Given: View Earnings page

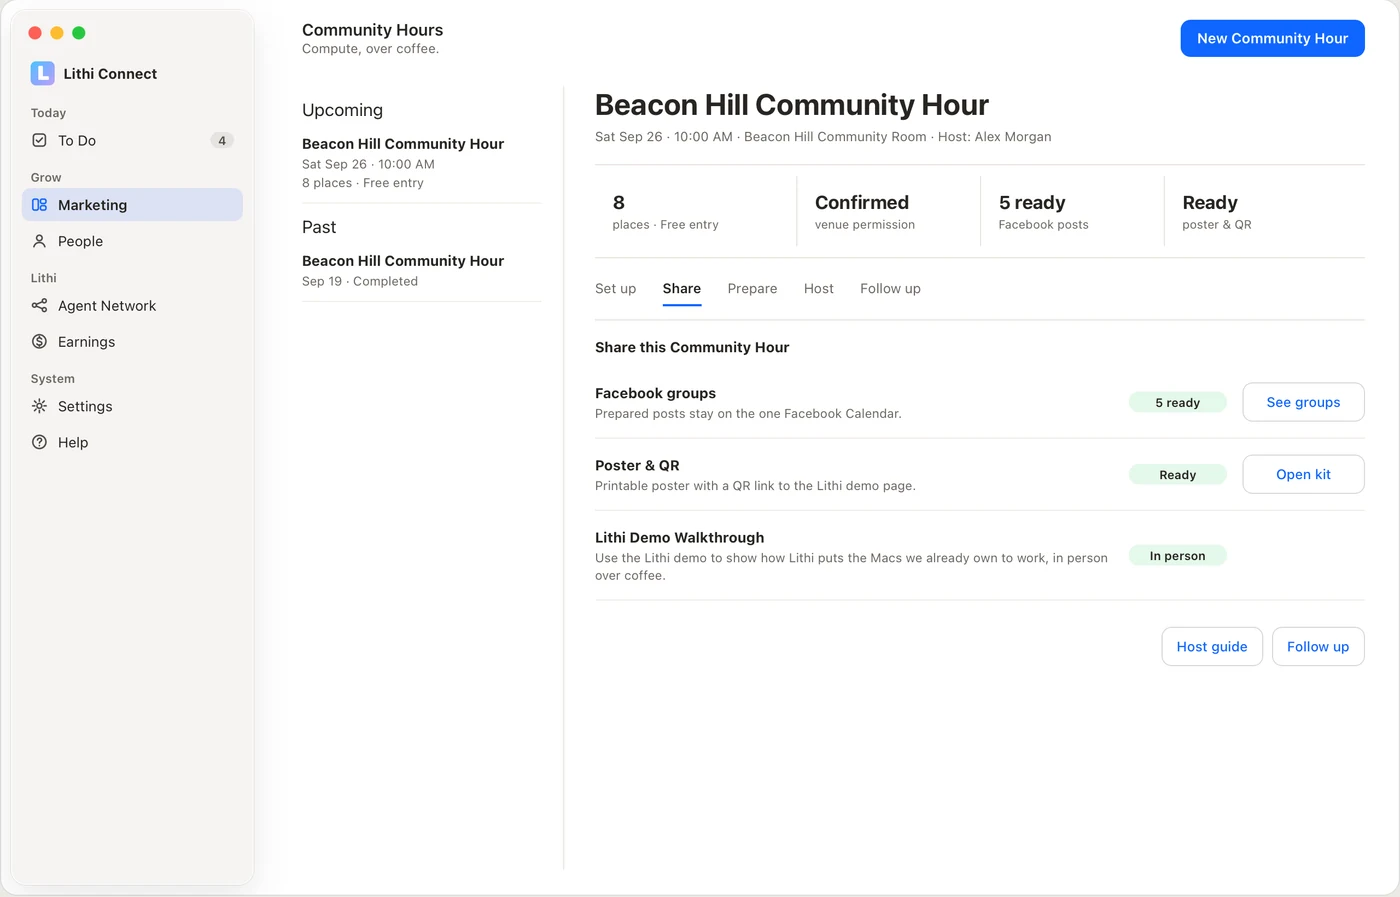Looking at the screenshot, I should pos(132,341).
